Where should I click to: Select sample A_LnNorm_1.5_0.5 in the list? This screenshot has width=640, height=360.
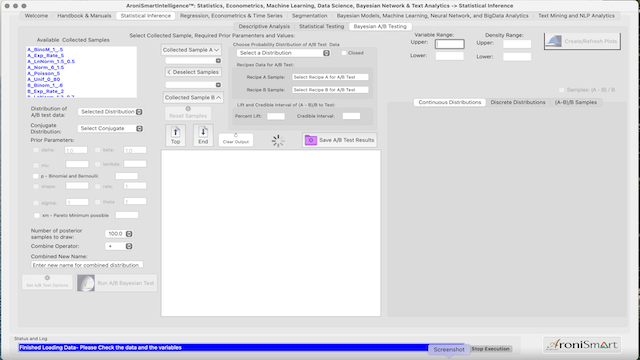51,62
